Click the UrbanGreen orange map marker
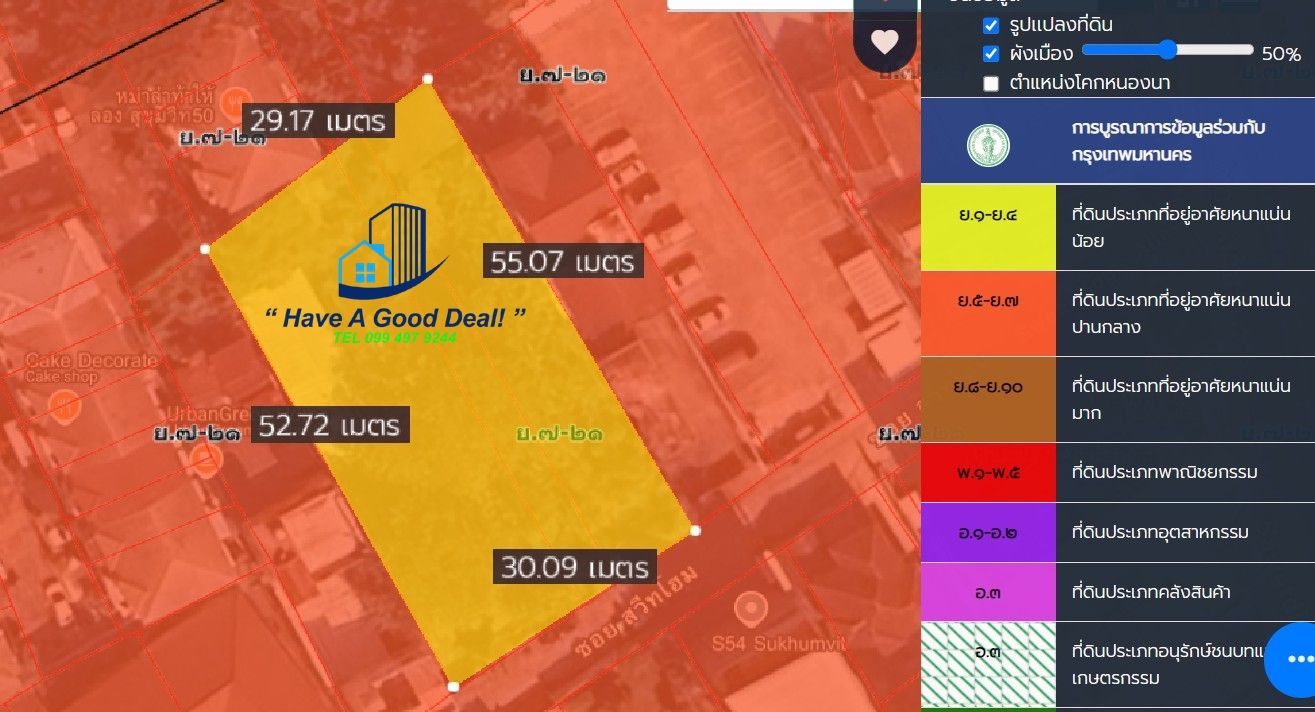 [207, 459]
